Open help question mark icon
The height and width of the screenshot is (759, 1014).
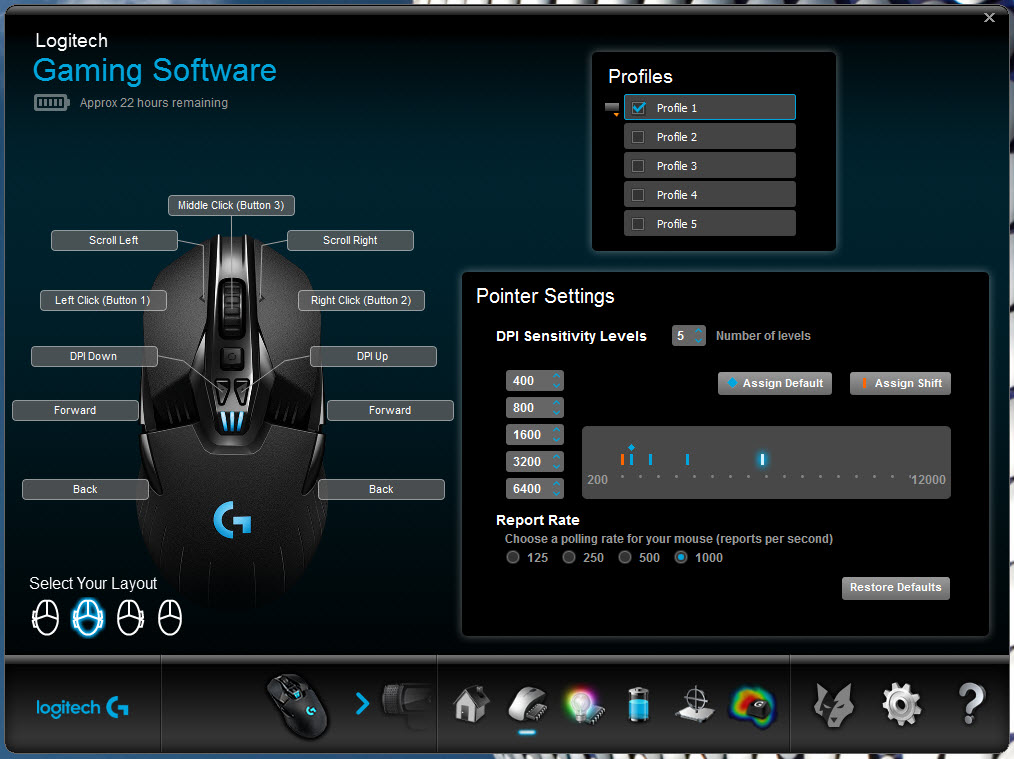(x=971, y=703)
